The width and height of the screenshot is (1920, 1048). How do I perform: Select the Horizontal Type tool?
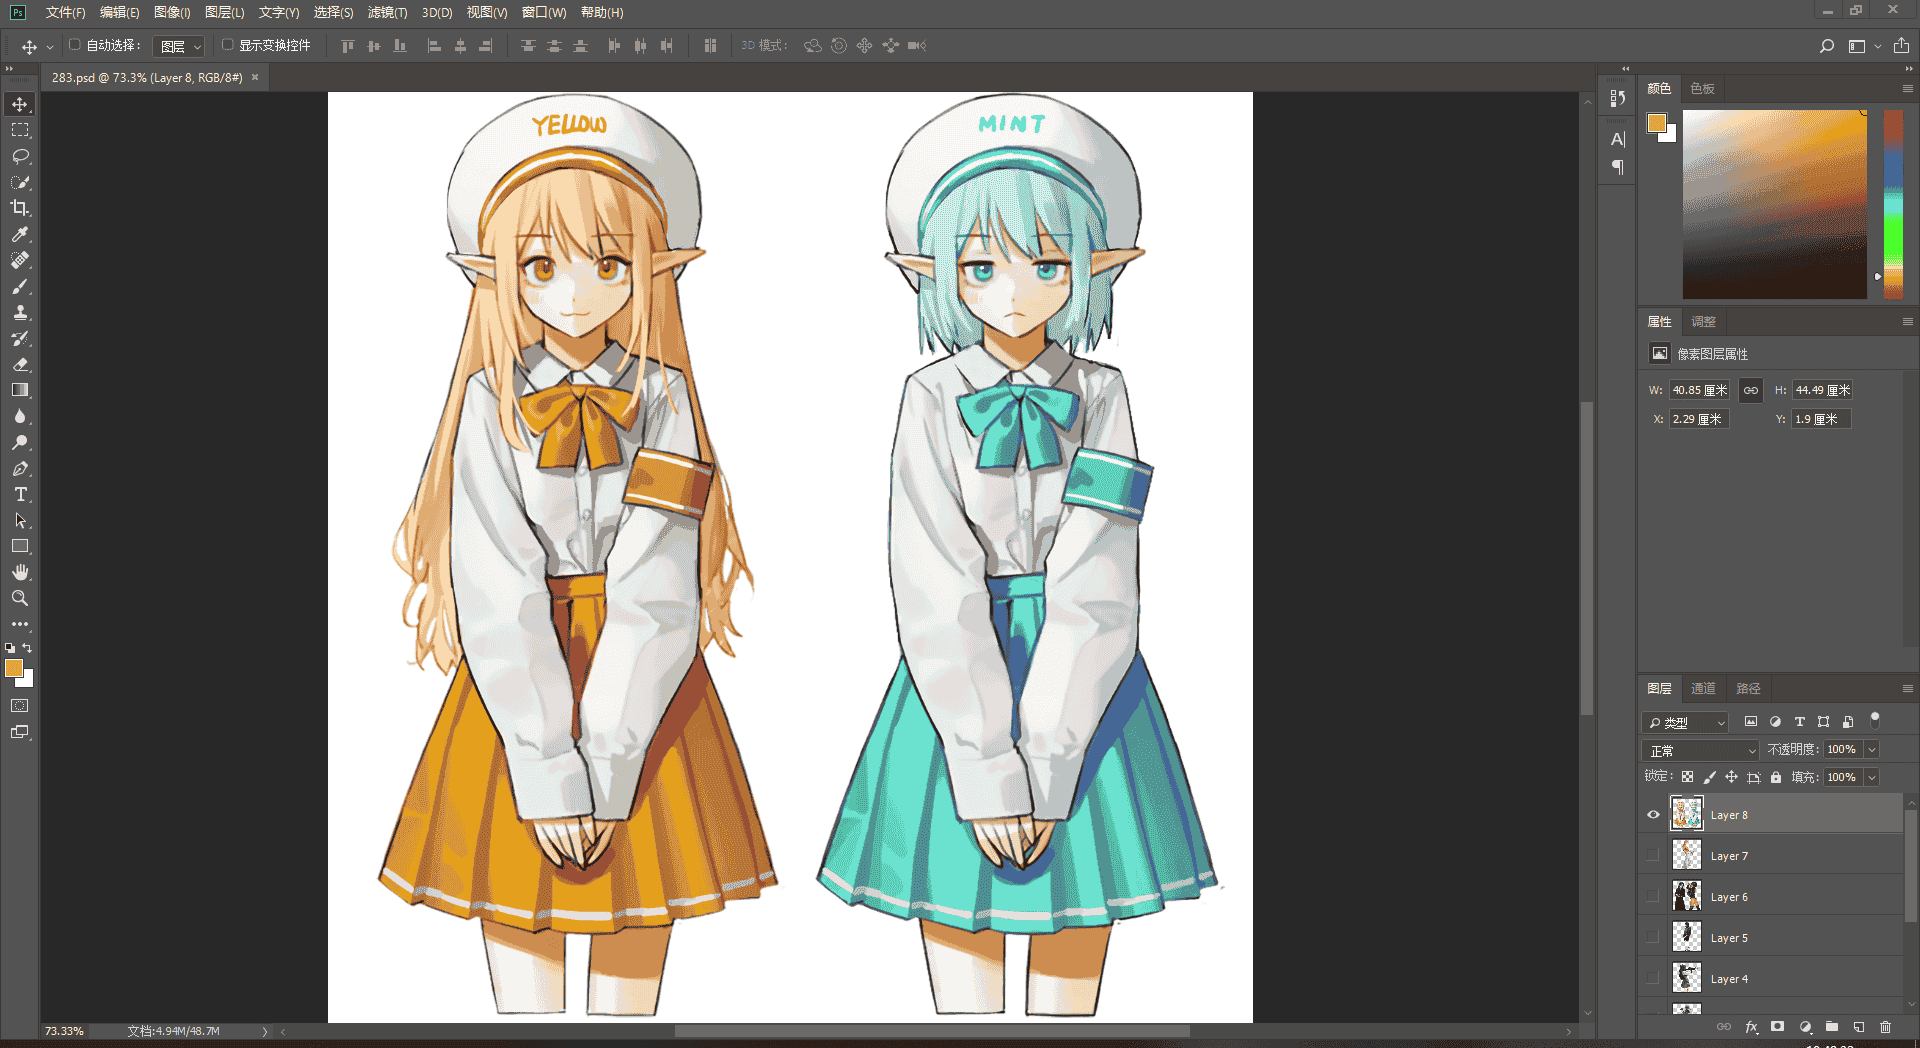coord(20,494)
